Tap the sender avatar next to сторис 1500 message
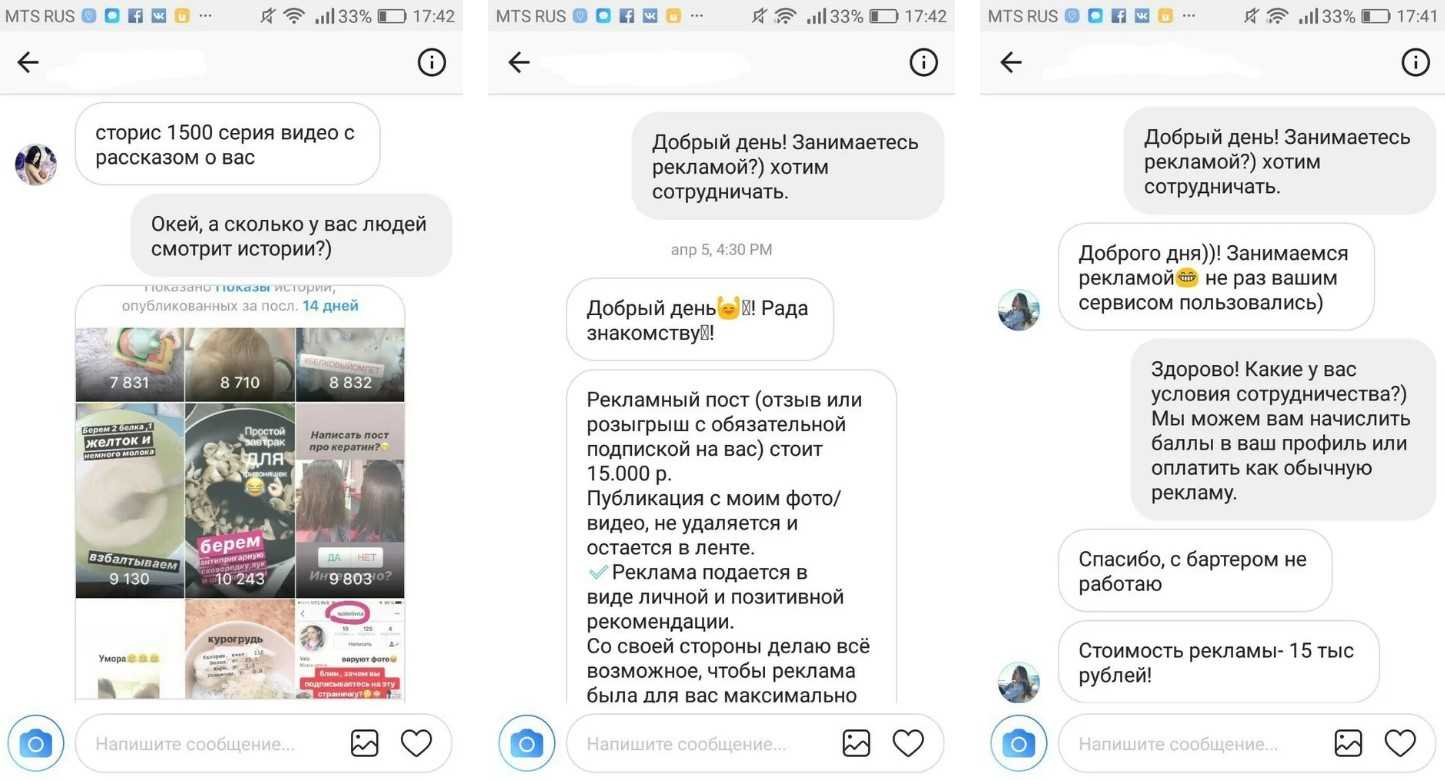Viewport: 1445px width, 780px height. click(36, 164)
